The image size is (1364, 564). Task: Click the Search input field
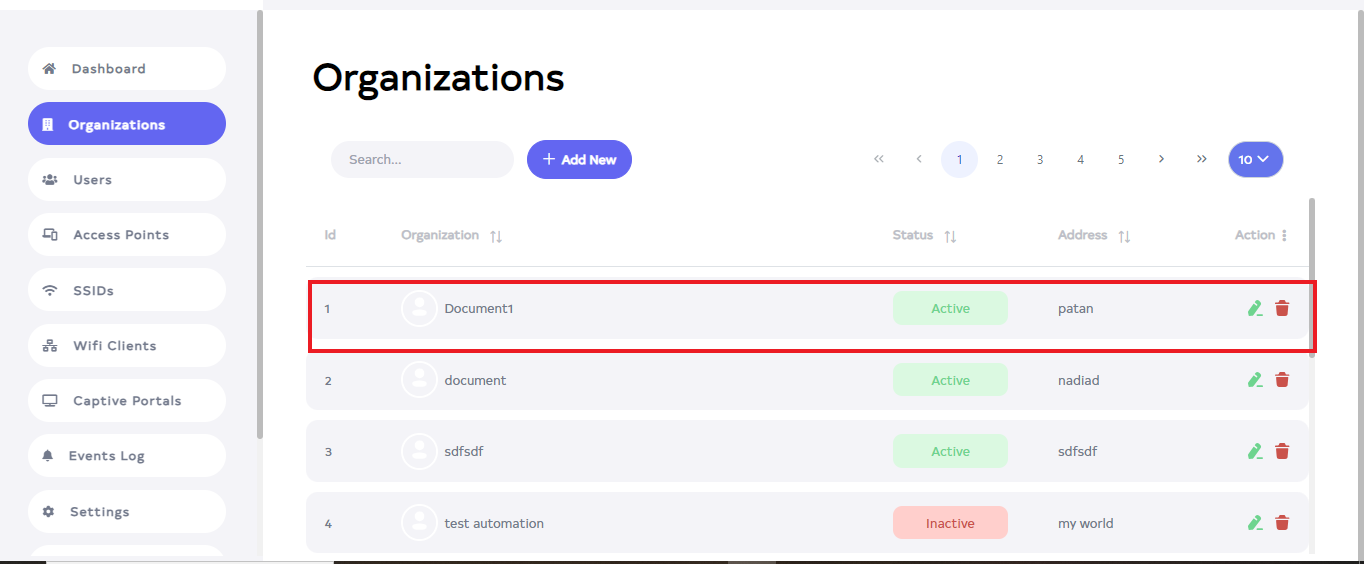(422, 160)
